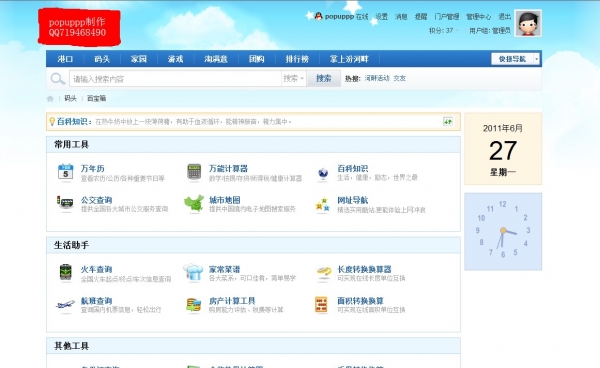Click the search content input field

pos(175,79)
